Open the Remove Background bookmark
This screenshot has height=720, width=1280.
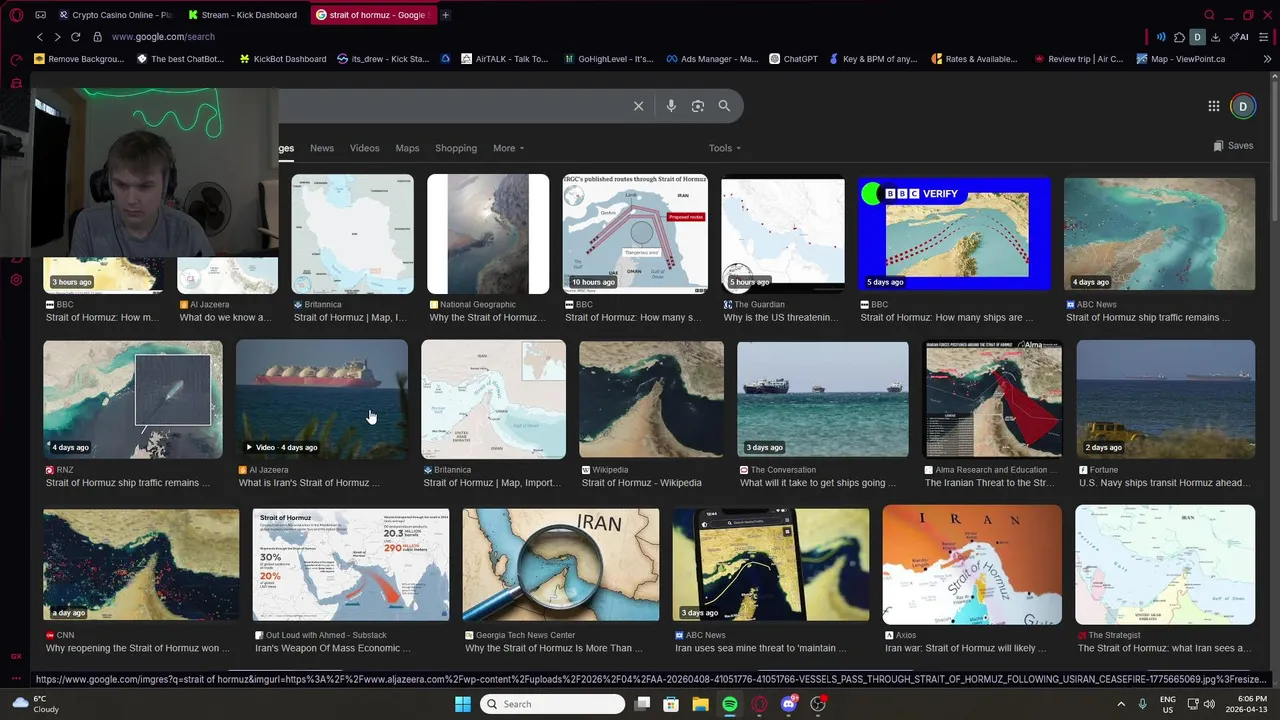(79, 59)
